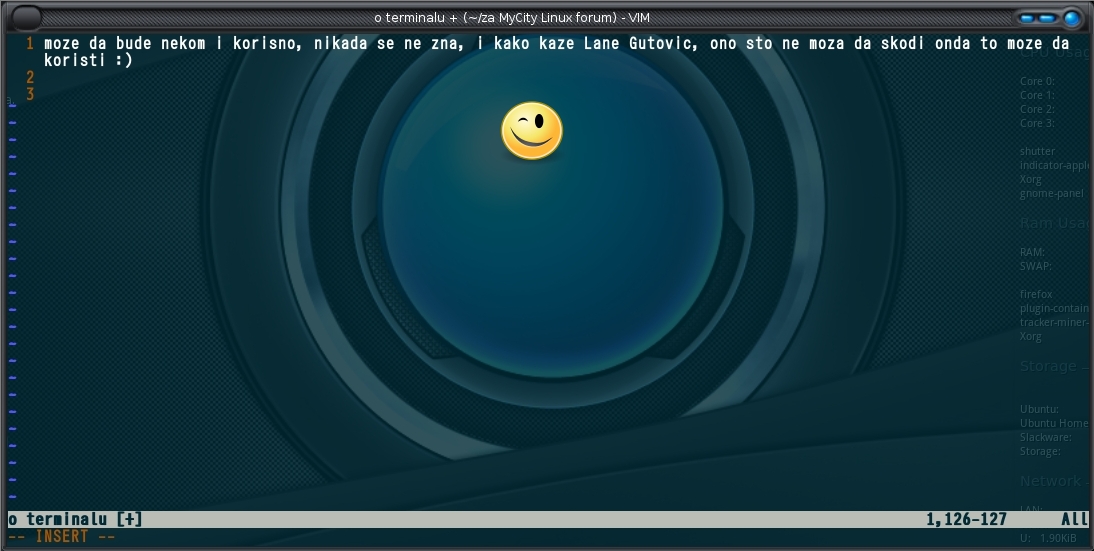Screen dimensions: 1094x551
Task: Click the 'firefox' process in desktop monitor
Action: [x=1036, y=294]
